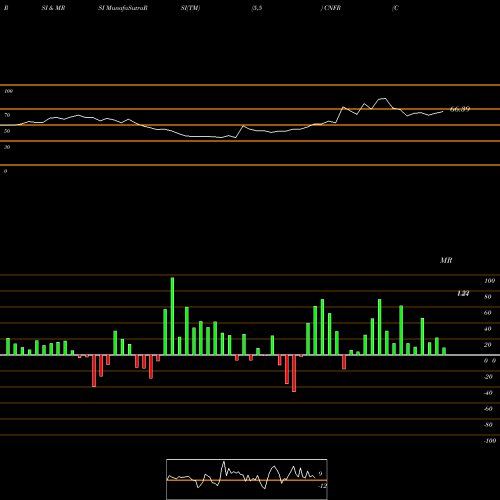500x500 pixels.
Task: Click the -100 label on MR axis
Action: click(x=490, y=441)
